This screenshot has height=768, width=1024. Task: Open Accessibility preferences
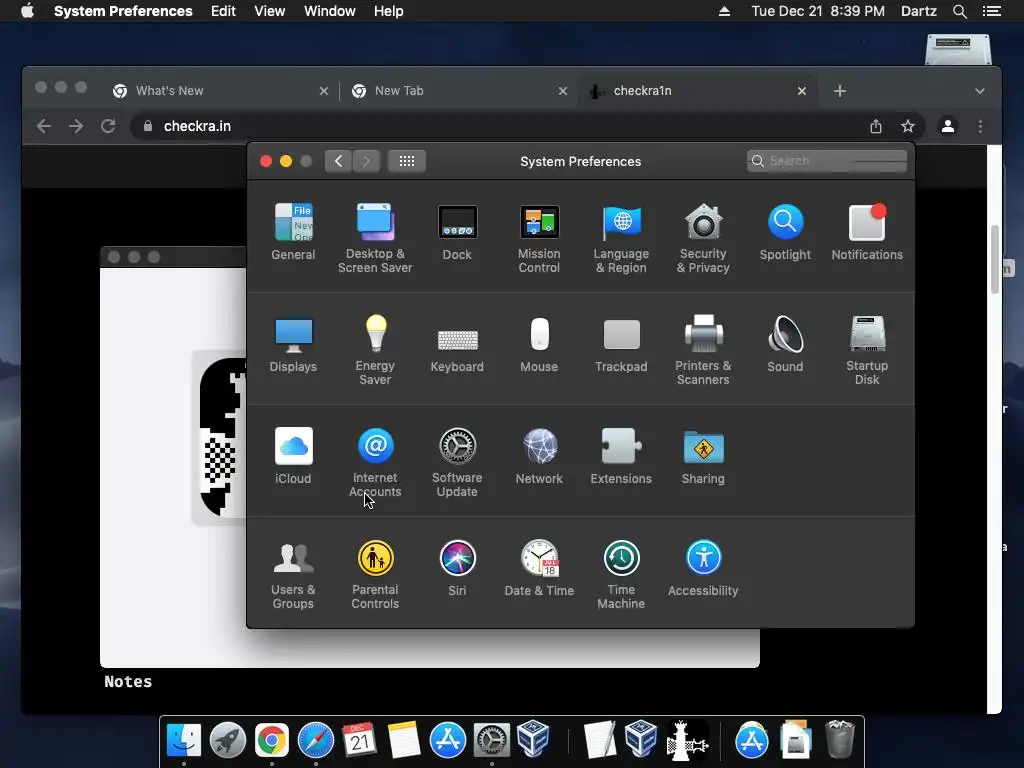pyautogui.click(x=703, y=568)
